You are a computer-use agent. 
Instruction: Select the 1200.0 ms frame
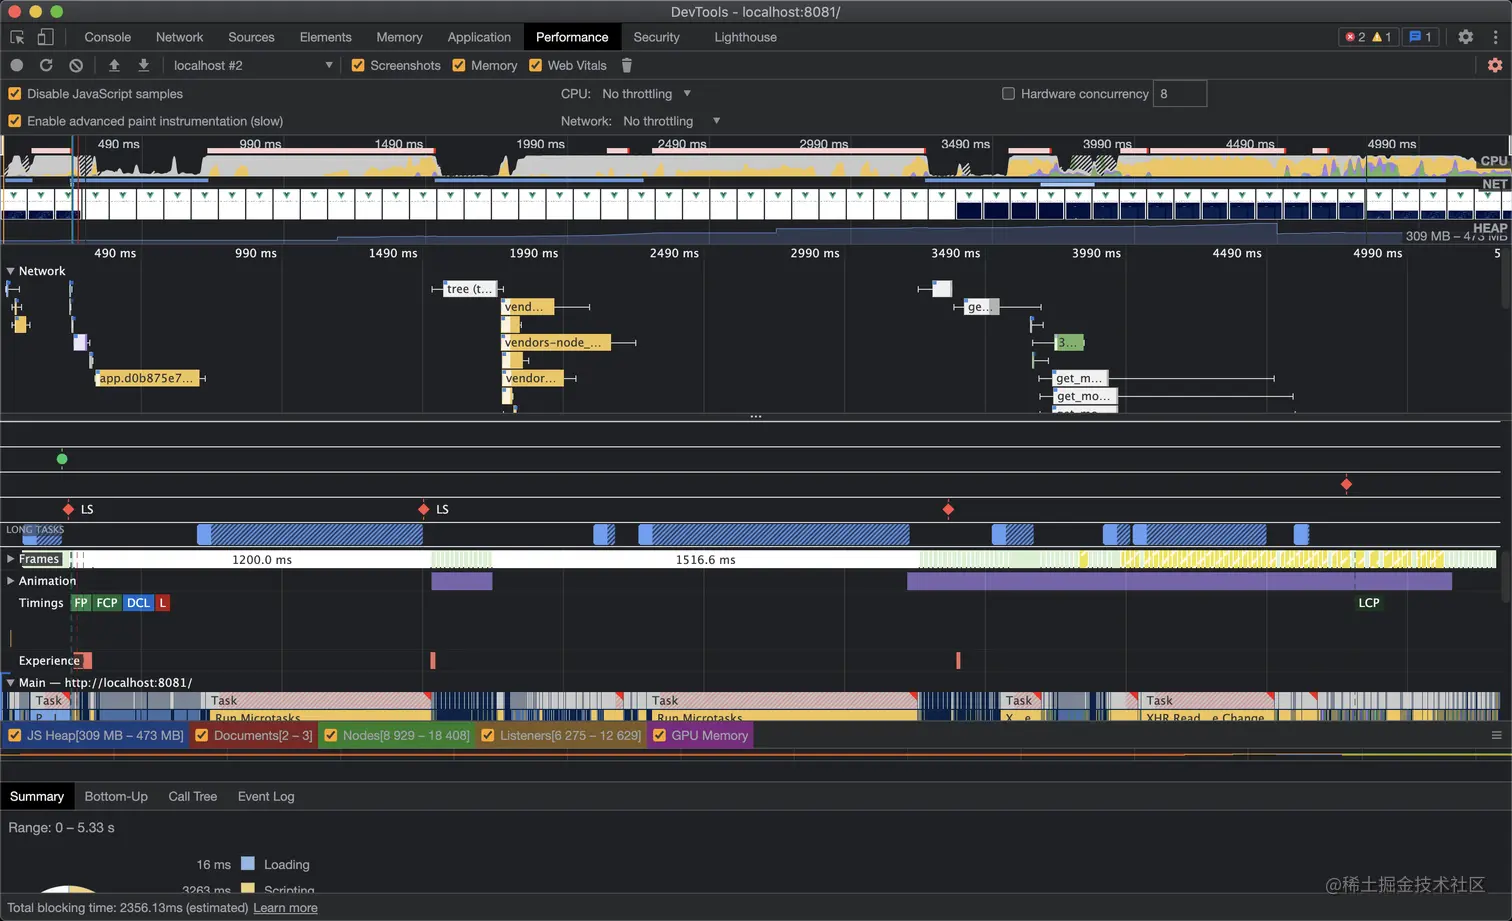click(262, 560)
